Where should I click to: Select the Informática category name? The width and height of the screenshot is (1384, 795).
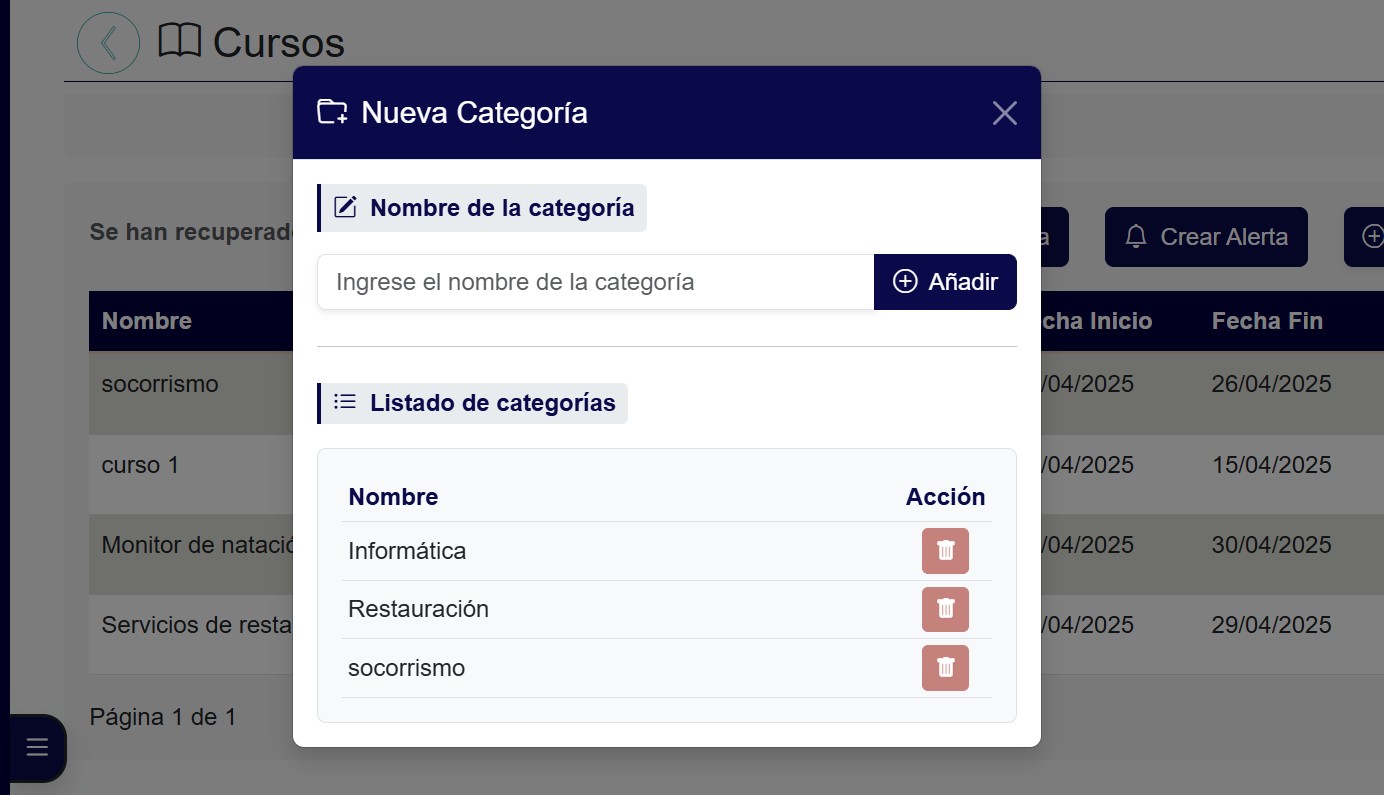pos(407,551)
